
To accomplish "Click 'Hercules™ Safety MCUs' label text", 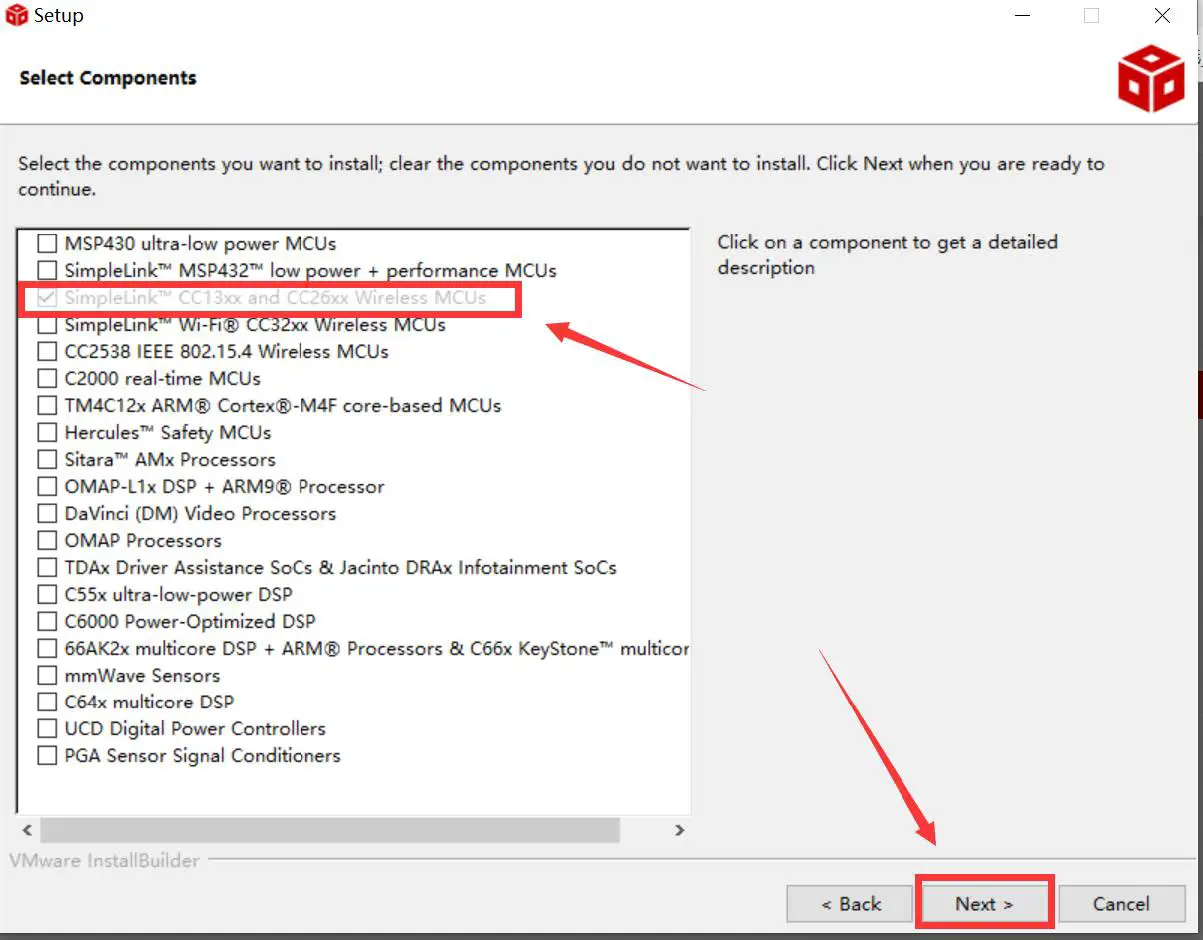I will click(168, 432).
